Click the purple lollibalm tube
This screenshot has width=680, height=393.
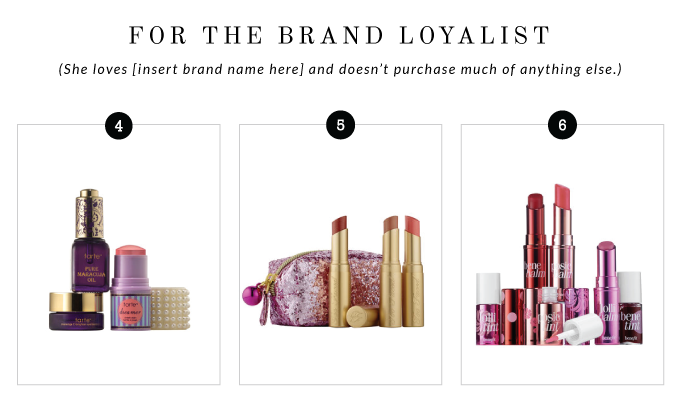click(606, 293)
